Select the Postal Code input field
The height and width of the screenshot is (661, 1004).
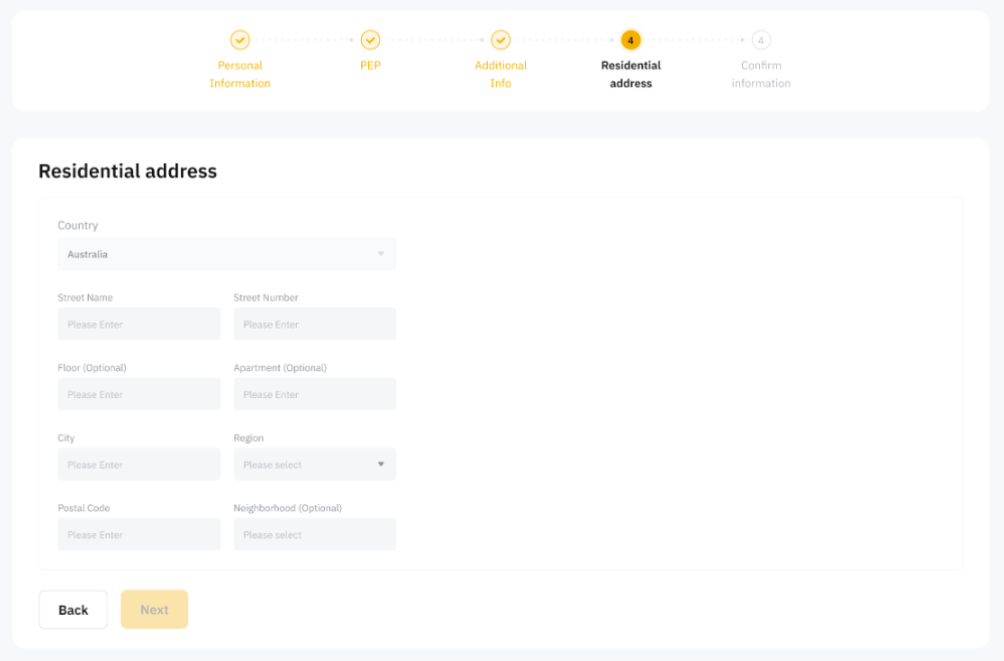pos(139,534)
